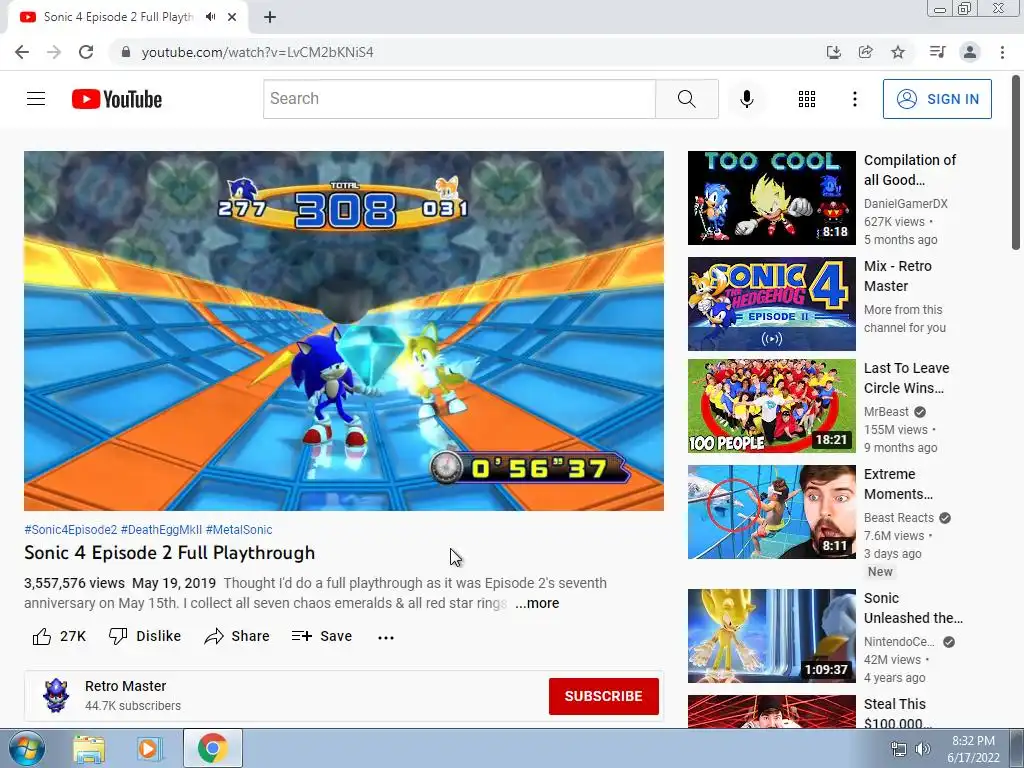This screenshot has height=768, width=1024.
Task: Click the Chrome taskbar icon
Action: coord(212,748)
